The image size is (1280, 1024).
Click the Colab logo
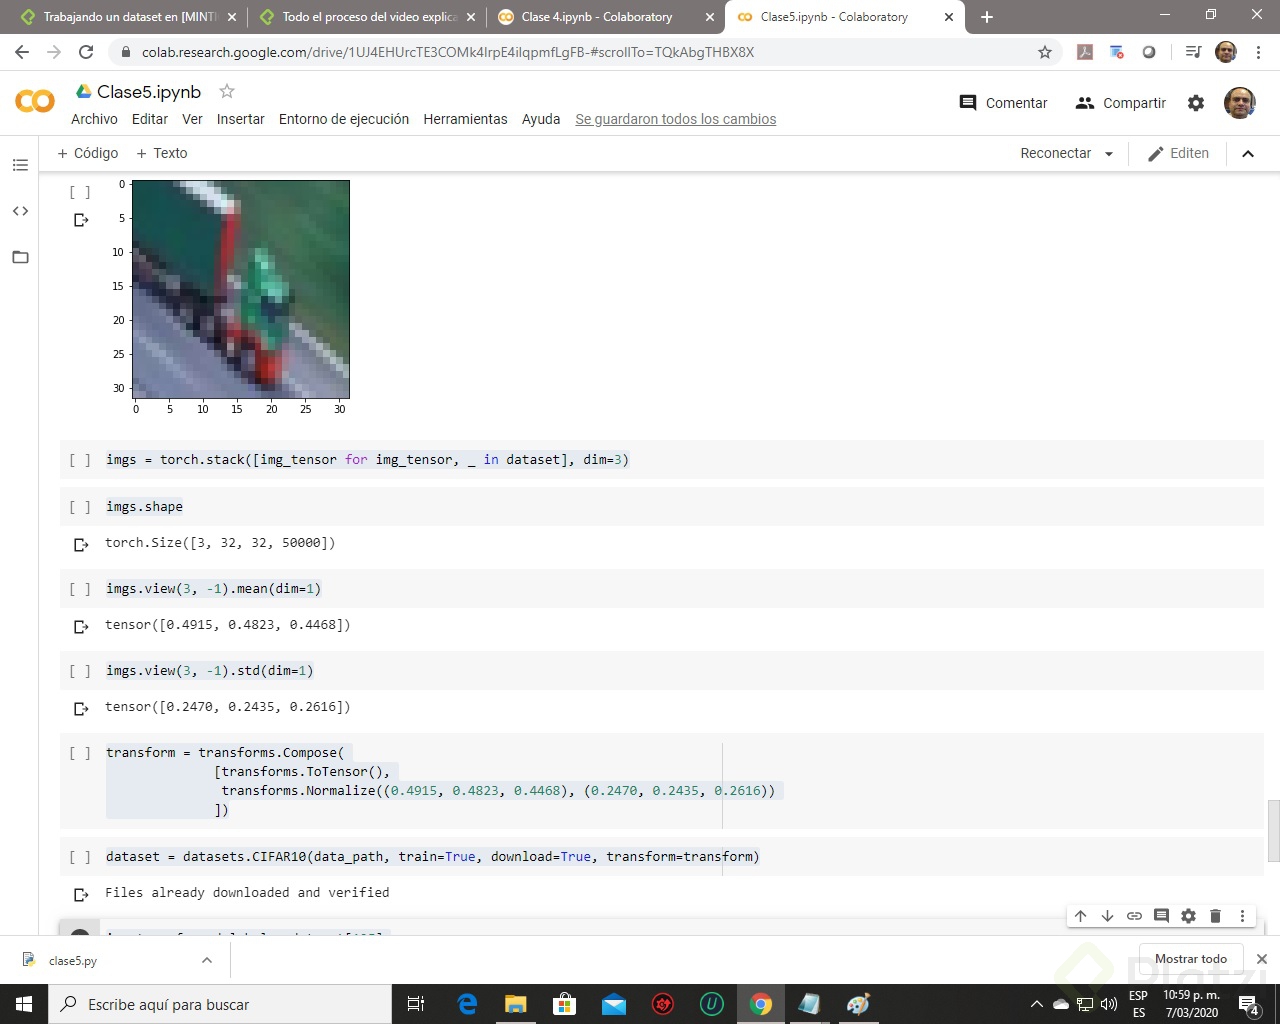pos(35,101)
